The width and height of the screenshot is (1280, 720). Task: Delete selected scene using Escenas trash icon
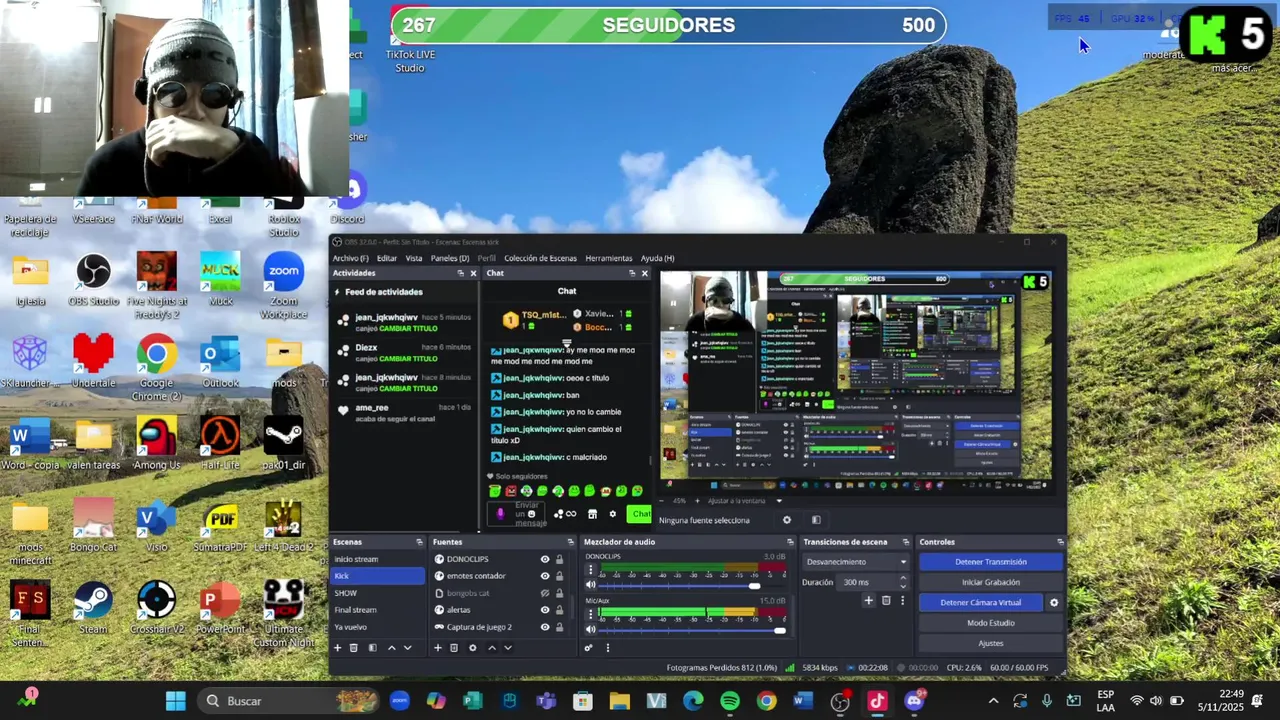354,648
